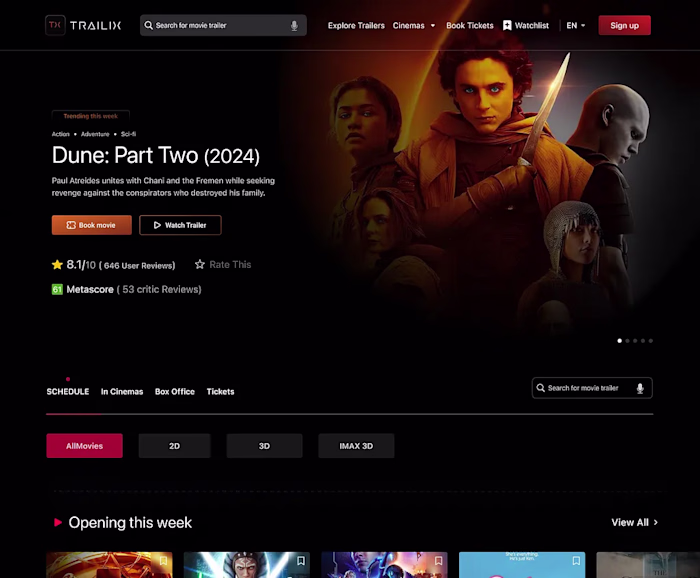The width and height of the screenshot is (700, 578).
Task: Bookmark the third movie poster card
Action: coord(438,561)
